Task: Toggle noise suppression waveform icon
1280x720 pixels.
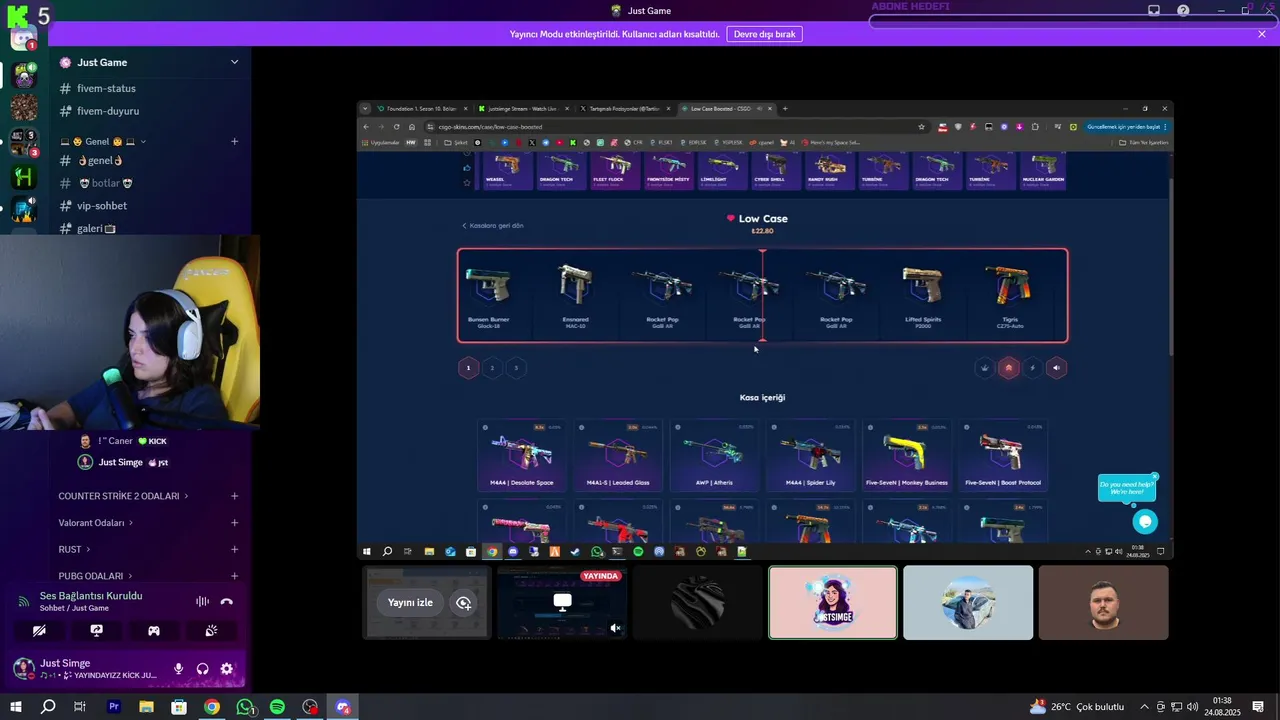Action: (x=202, y=601)
